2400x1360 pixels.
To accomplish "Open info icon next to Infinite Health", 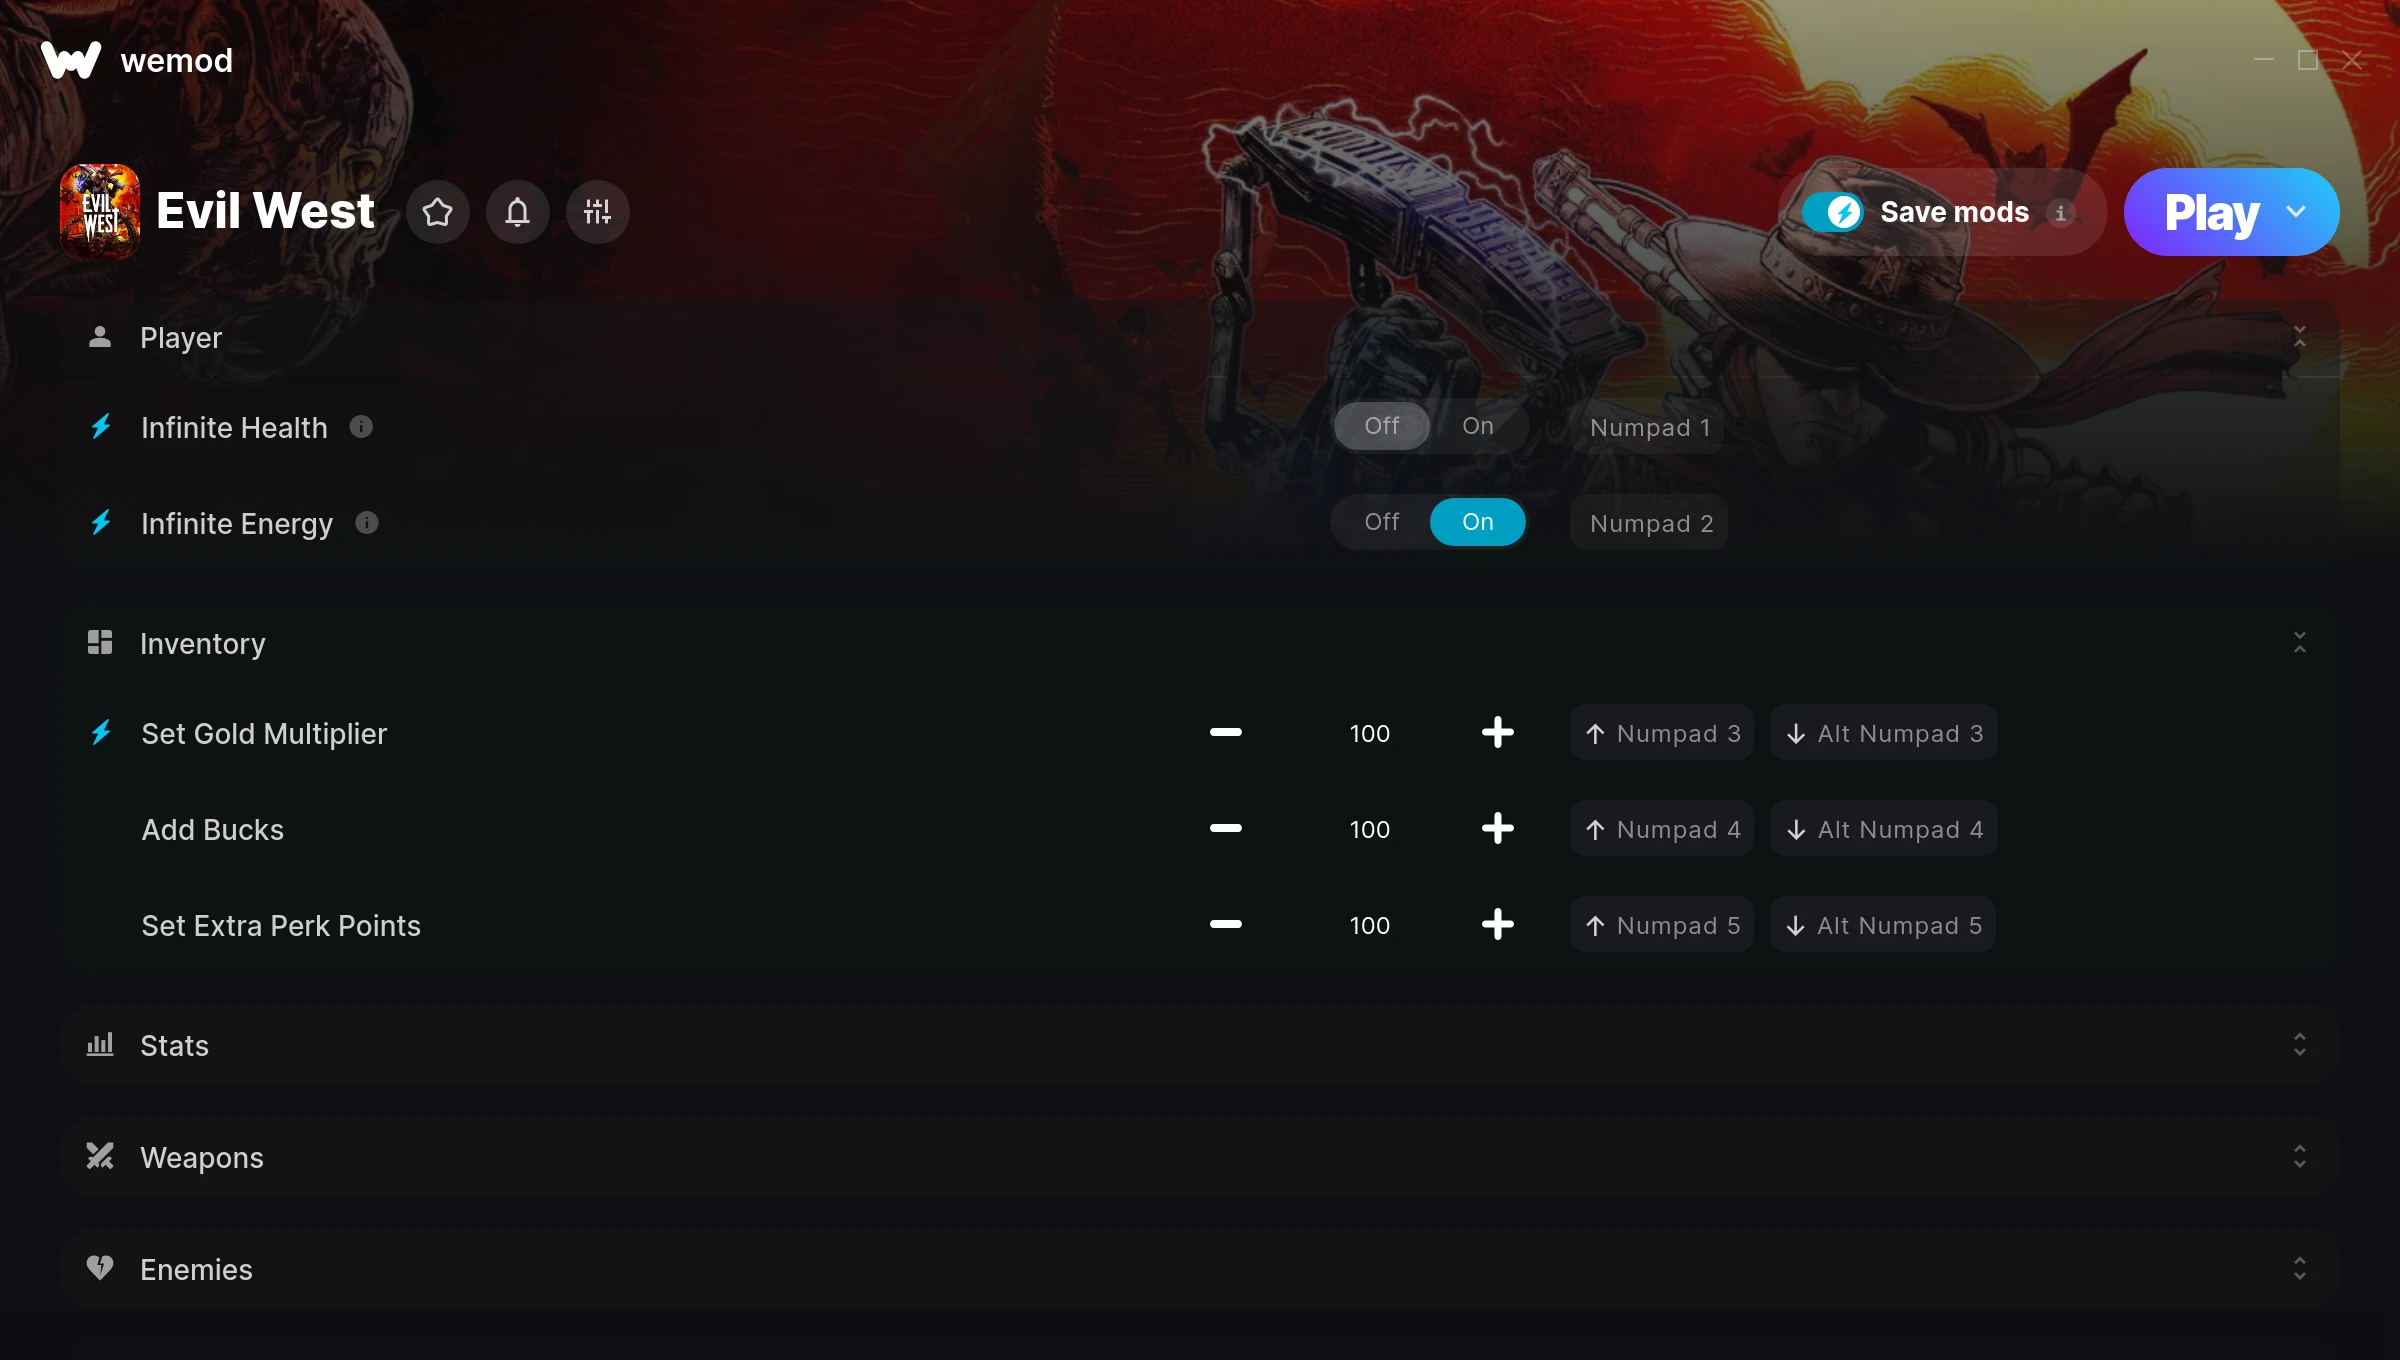I will [x=361, y=427].
